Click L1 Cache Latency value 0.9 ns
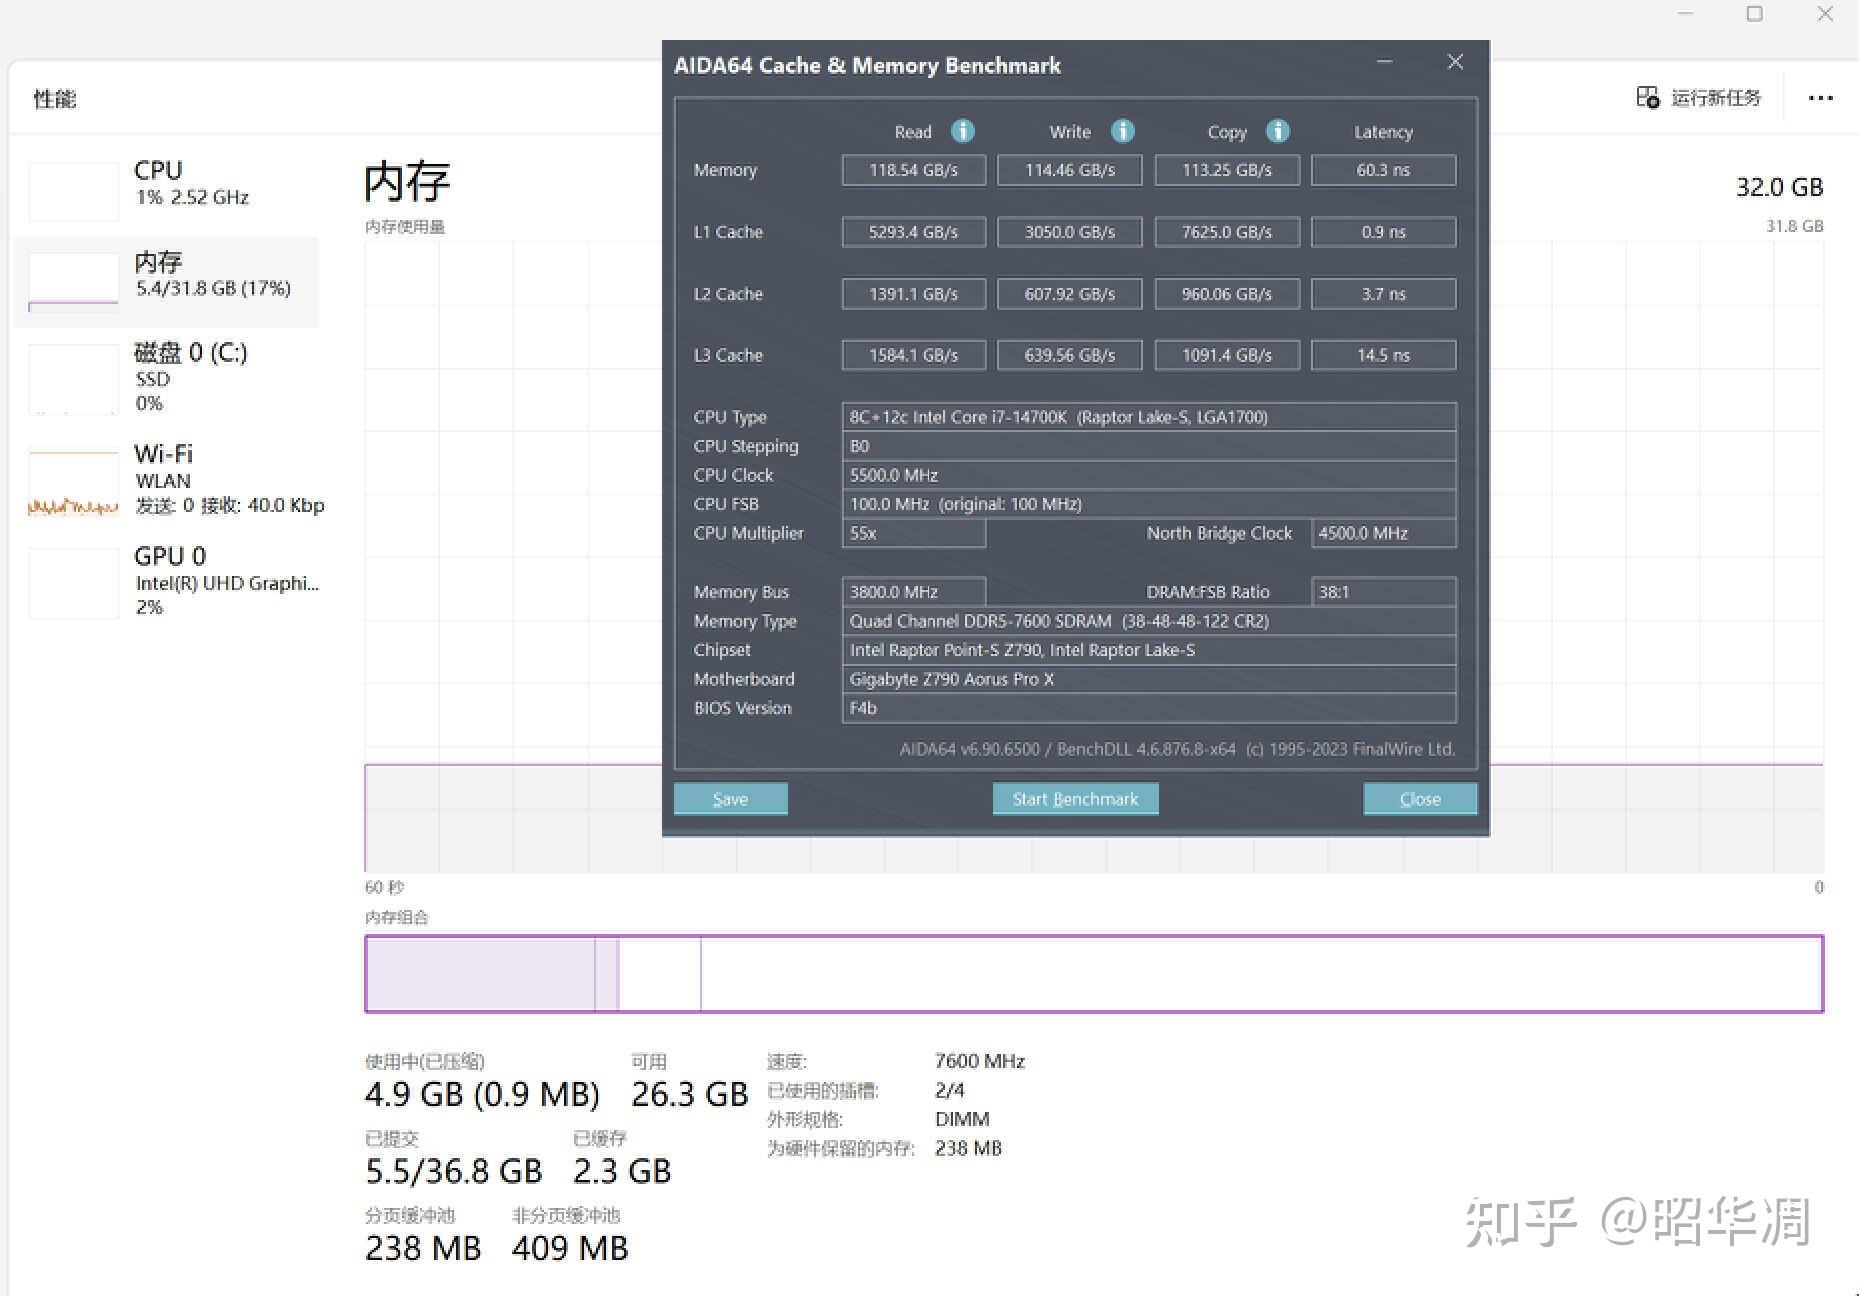1859x1296 pixels. (x=1383, y=232)
